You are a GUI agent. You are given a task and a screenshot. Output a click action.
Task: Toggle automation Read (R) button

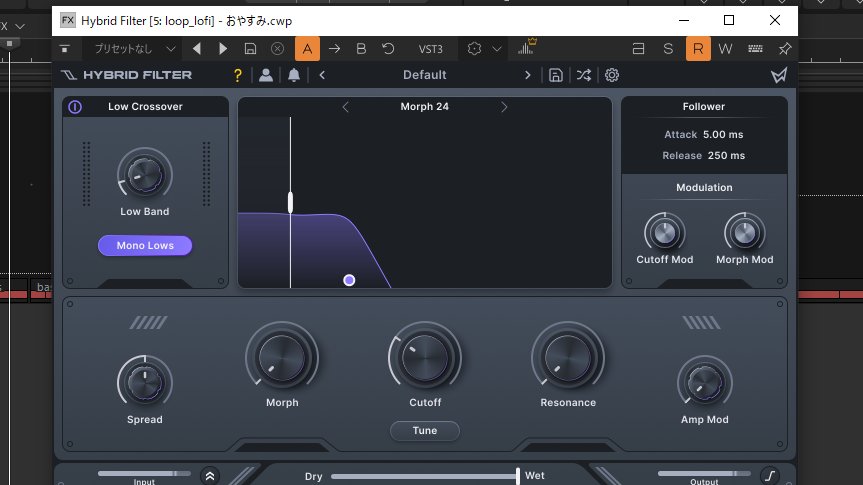pyautogui.click(x=698, y=49)
